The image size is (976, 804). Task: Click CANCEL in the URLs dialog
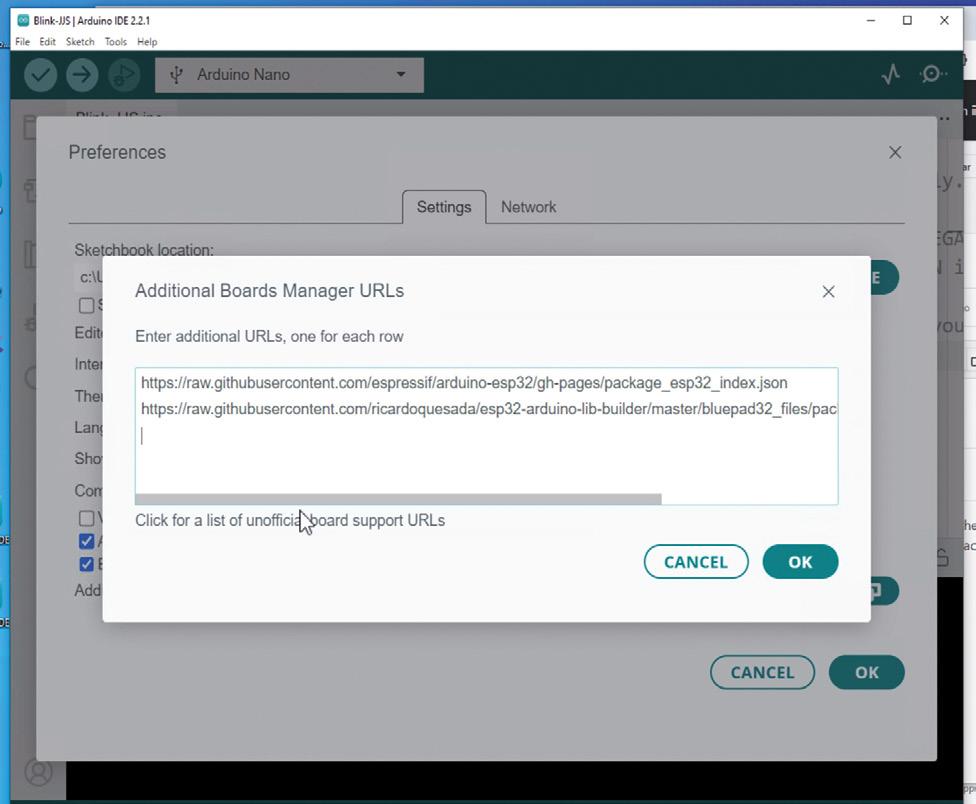(x=696, y=562)
